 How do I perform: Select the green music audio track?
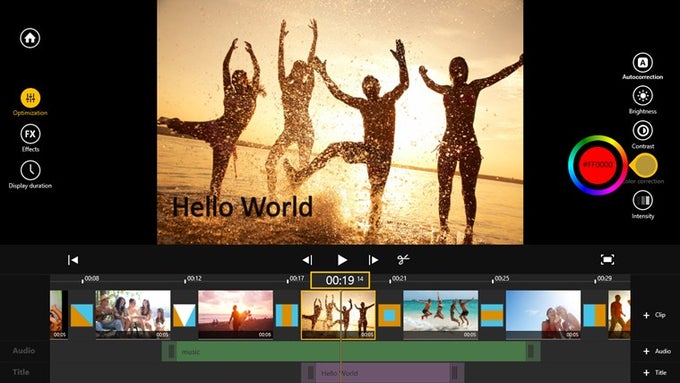coord(351,351)
